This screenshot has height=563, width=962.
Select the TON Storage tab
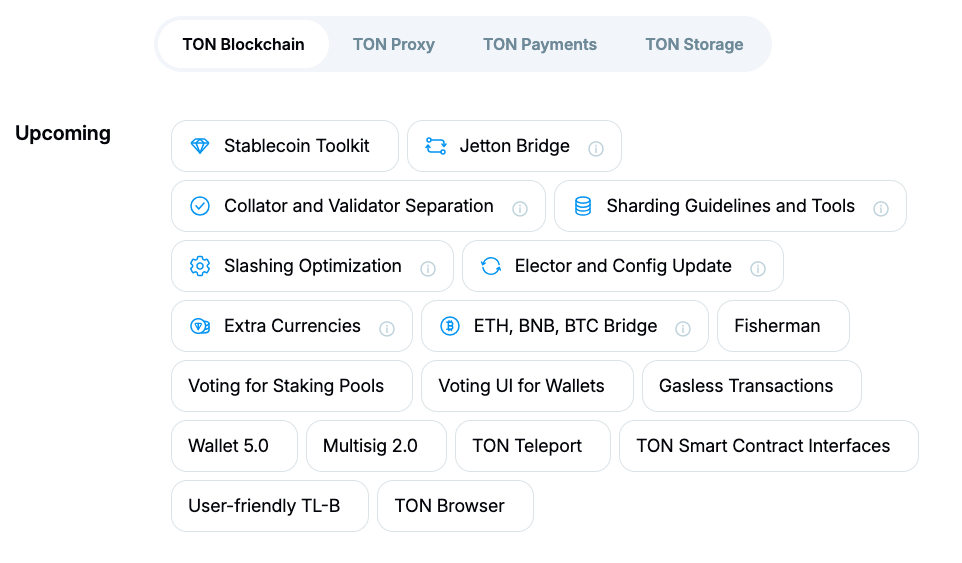tap(694, 44)
